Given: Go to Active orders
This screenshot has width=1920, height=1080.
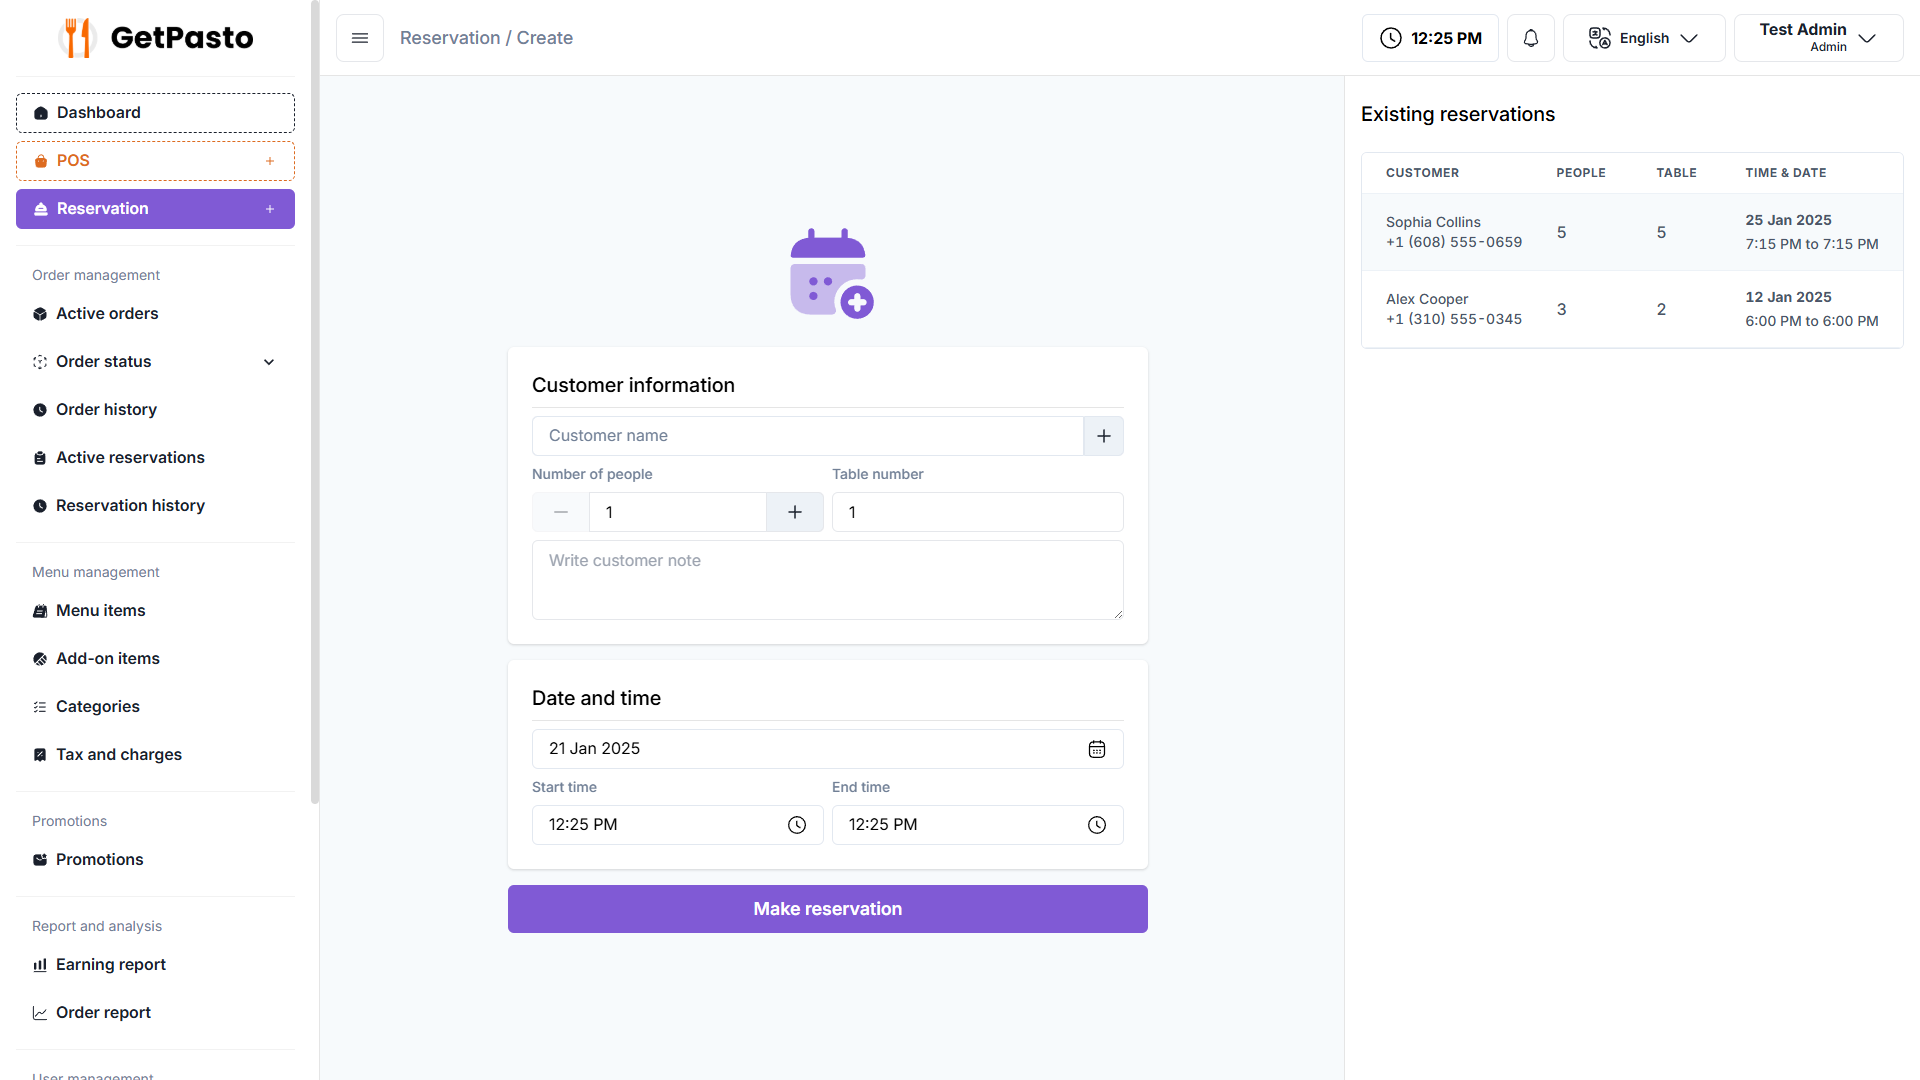Looking at the screenshot, I should (107, 314).
